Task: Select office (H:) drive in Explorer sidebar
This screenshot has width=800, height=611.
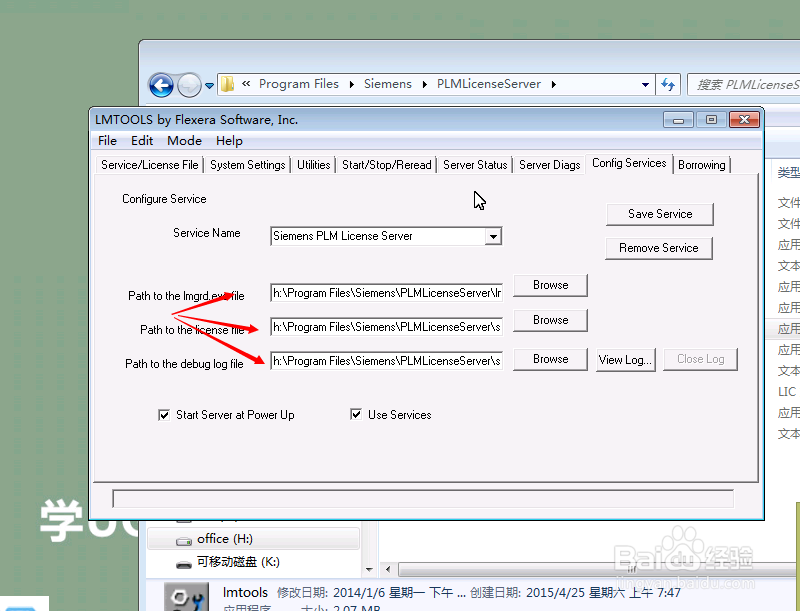Action: (254, 539)
